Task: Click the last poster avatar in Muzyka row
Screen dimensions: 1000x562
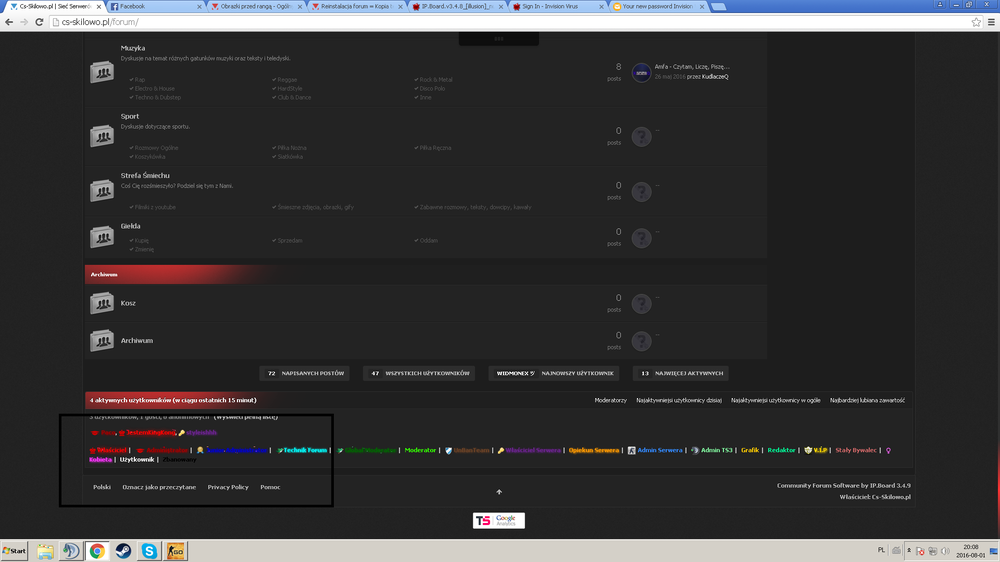Action: pyautogui.click(x=641, y=73)
